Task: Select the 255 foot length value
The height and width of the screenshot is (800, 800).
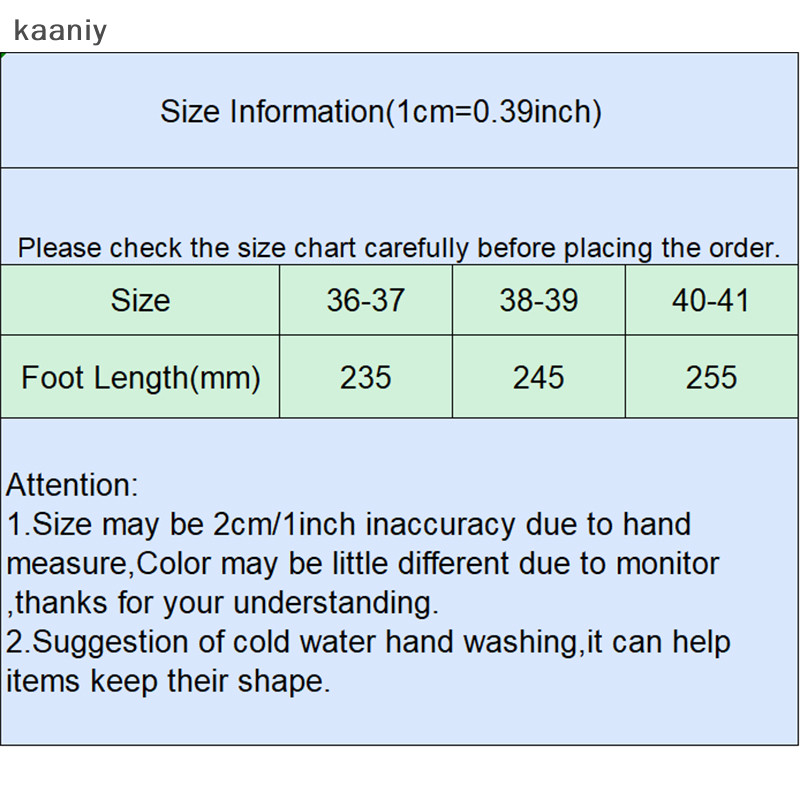Action: (x=712, y=377)
